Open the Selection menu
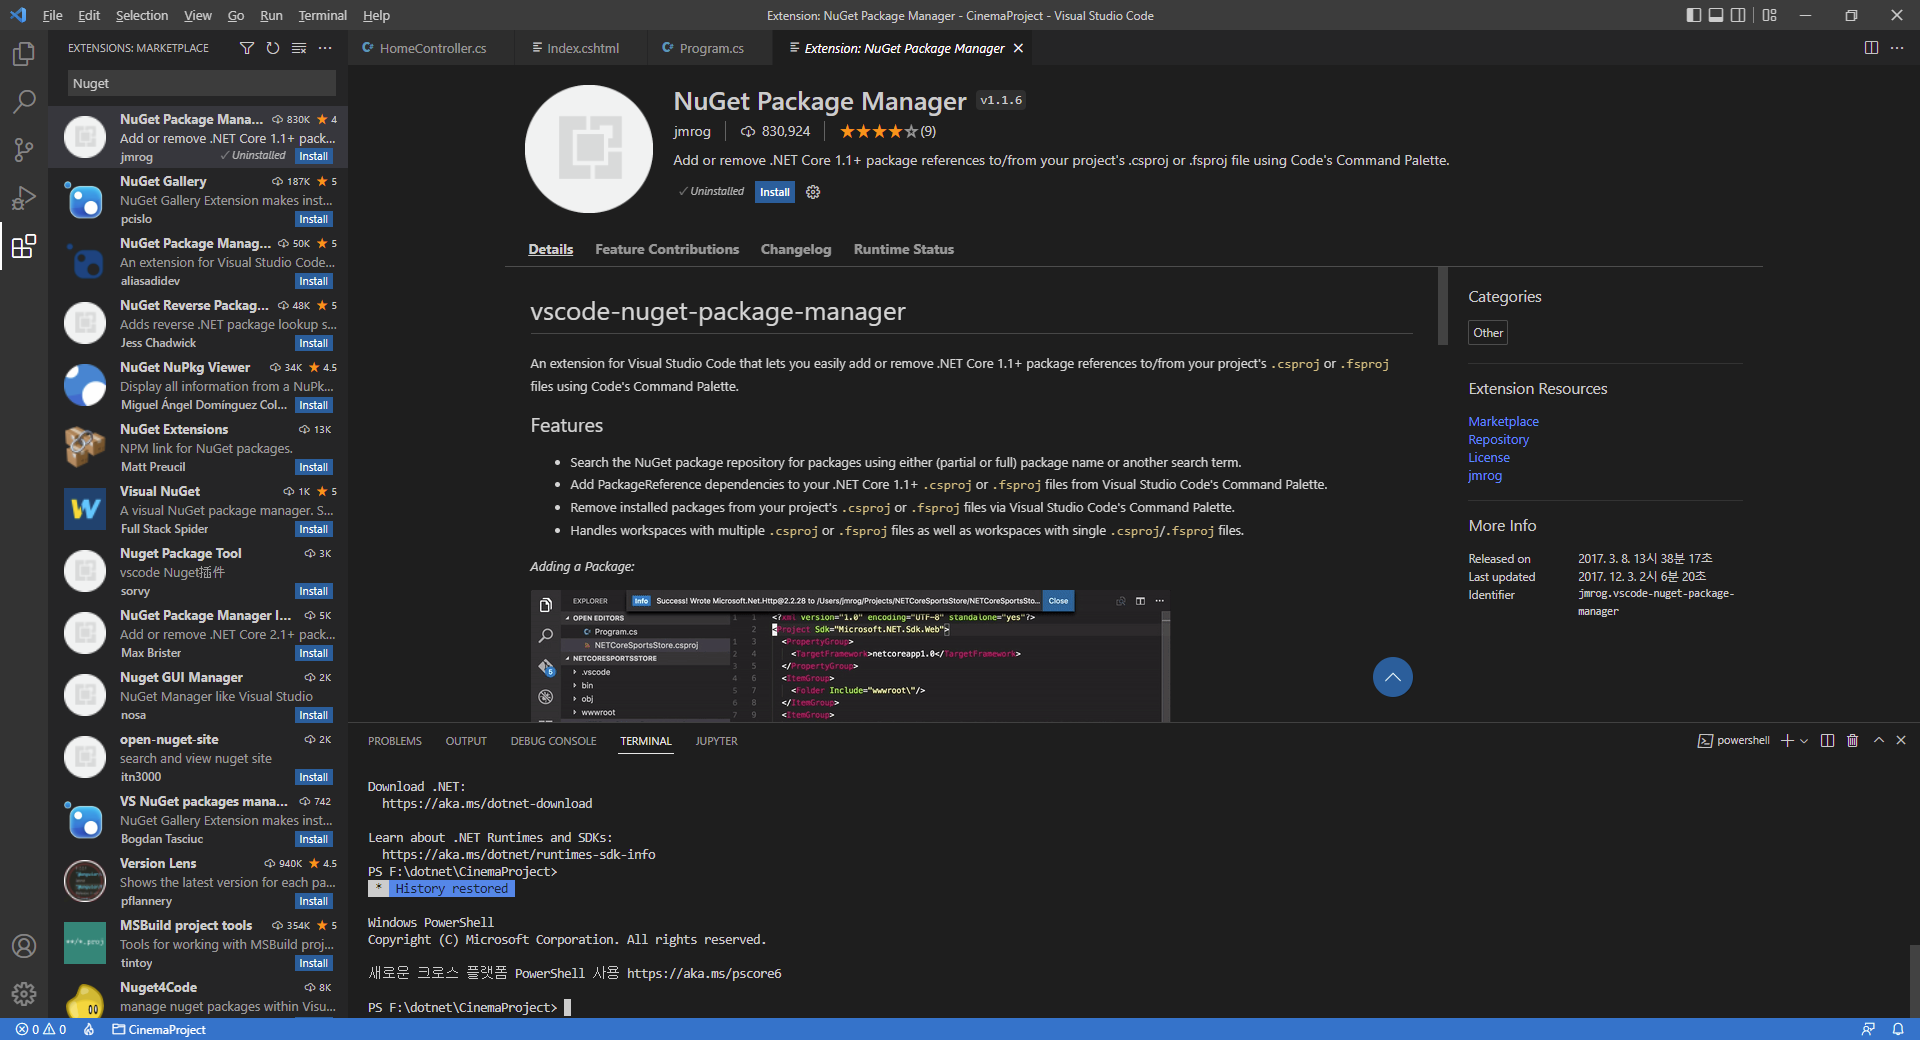Viewport: 1920px width, 1040px height. (142, 15)
